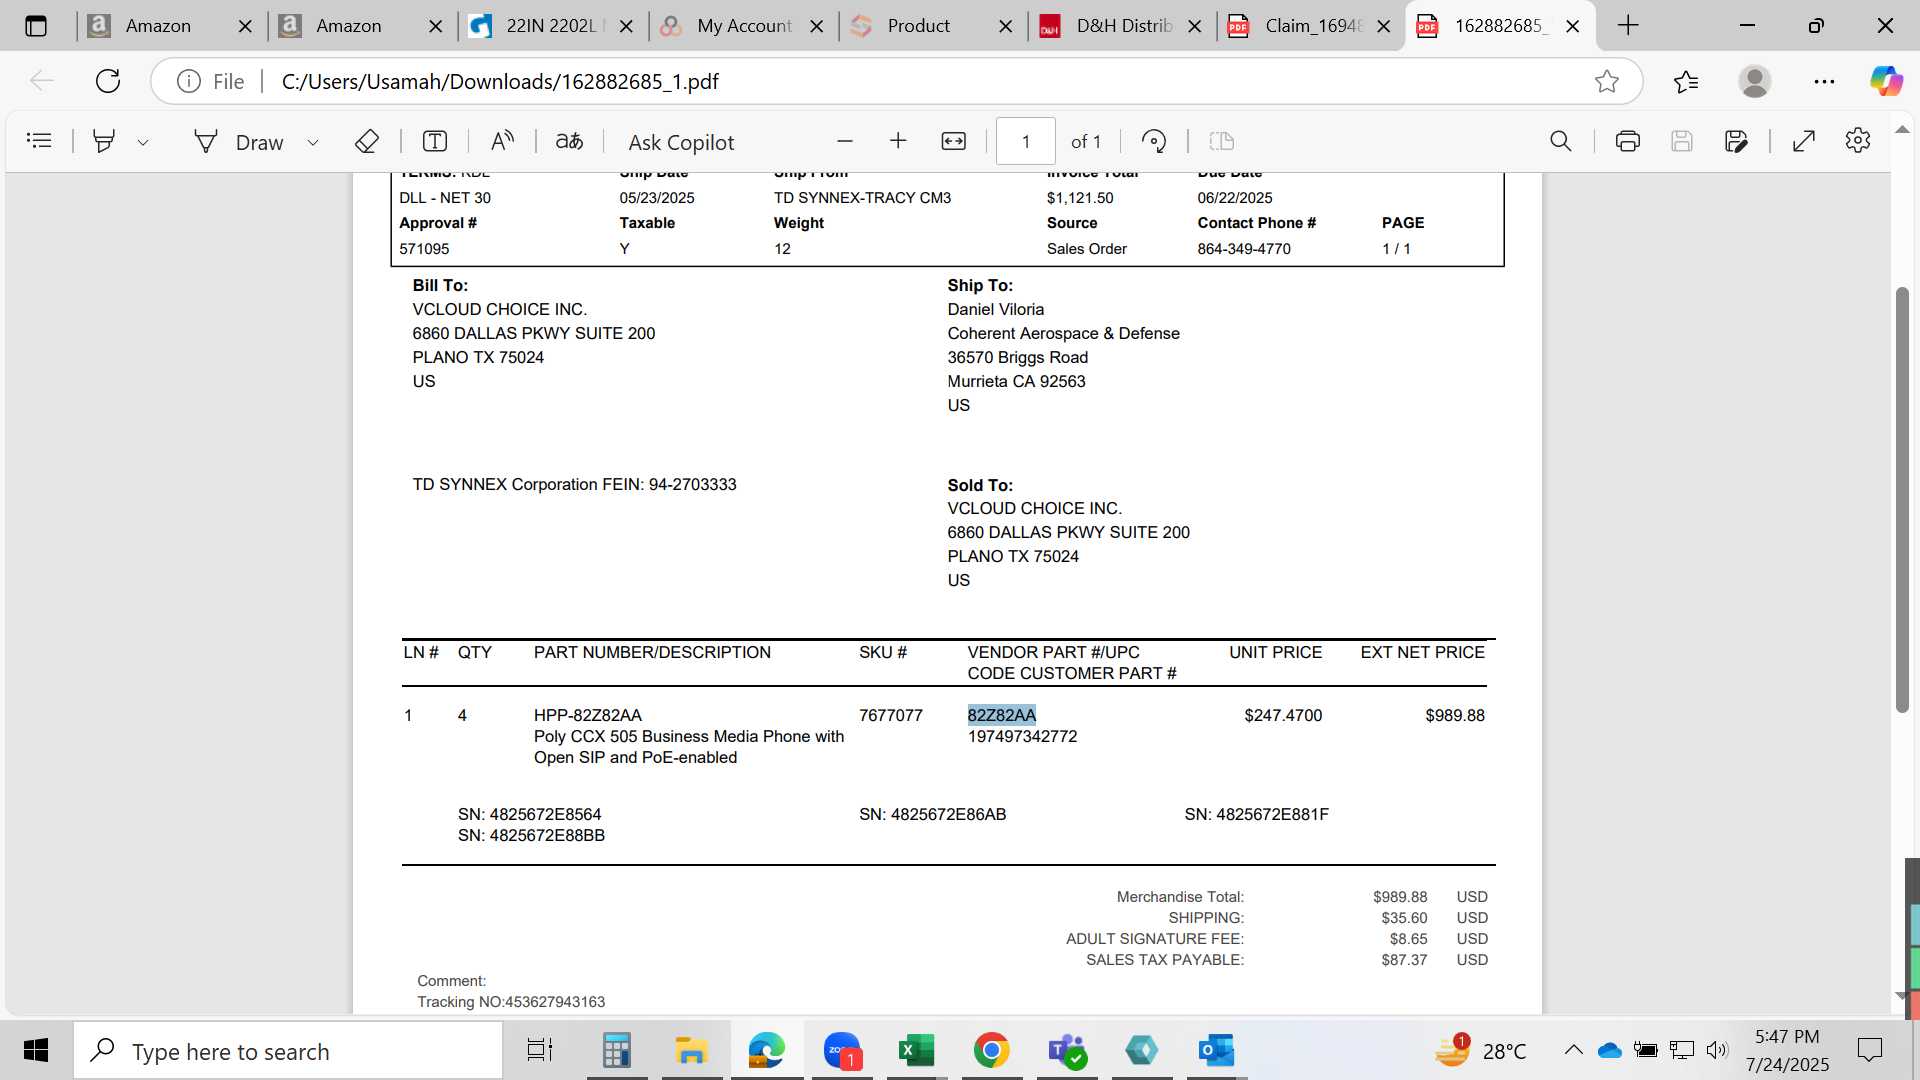Enter full screen mode
The height and width of the screenshot is (1080, 1920).
(x=1804, y=141)
